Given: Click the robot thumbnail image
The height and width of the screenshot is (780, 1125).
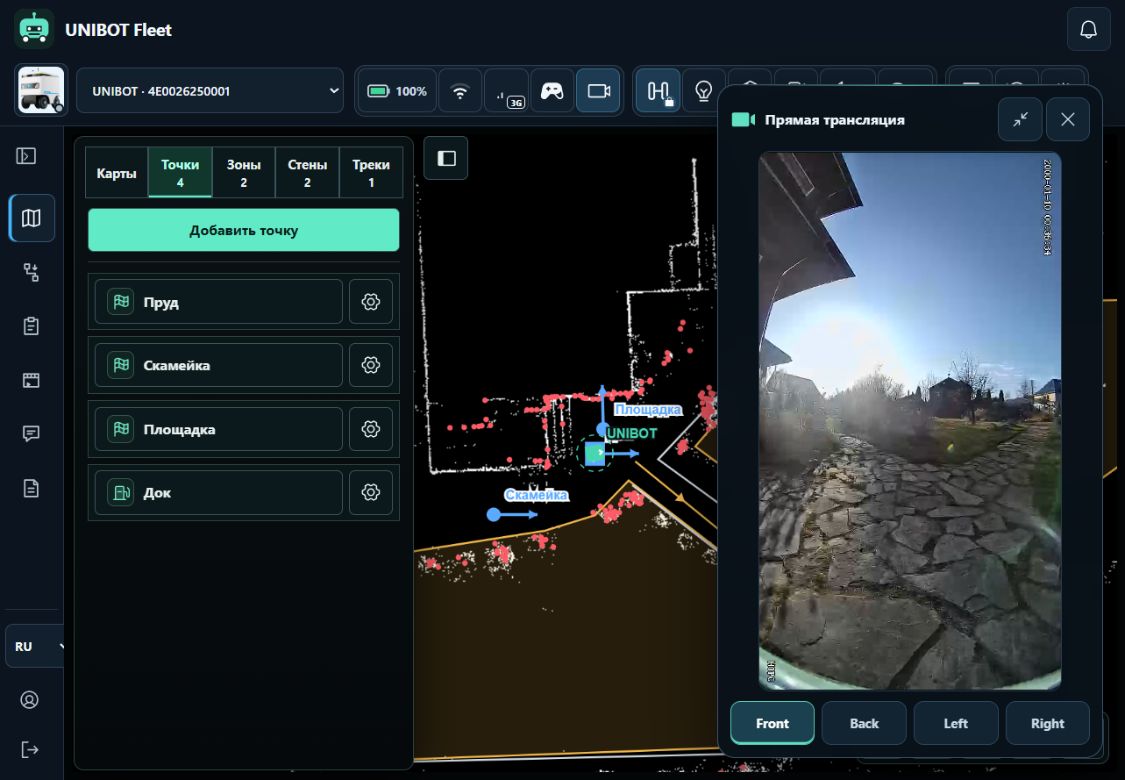Looking at the screenshot, I should pos(41,90).
